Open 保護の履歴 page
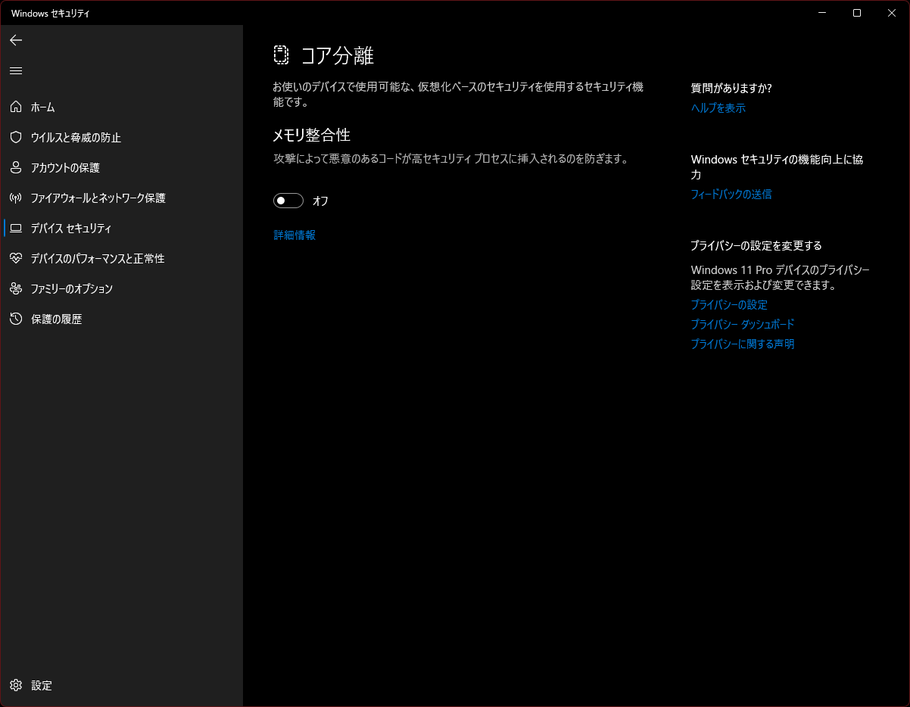Viewport: 910px width, 707px height. [121, 319]
